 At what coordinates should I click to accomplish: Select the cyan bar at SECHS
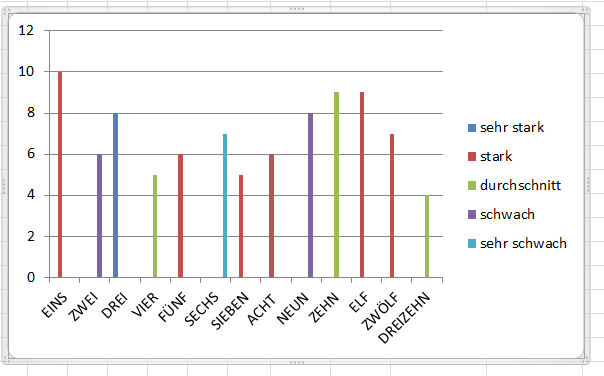point(225,206)
